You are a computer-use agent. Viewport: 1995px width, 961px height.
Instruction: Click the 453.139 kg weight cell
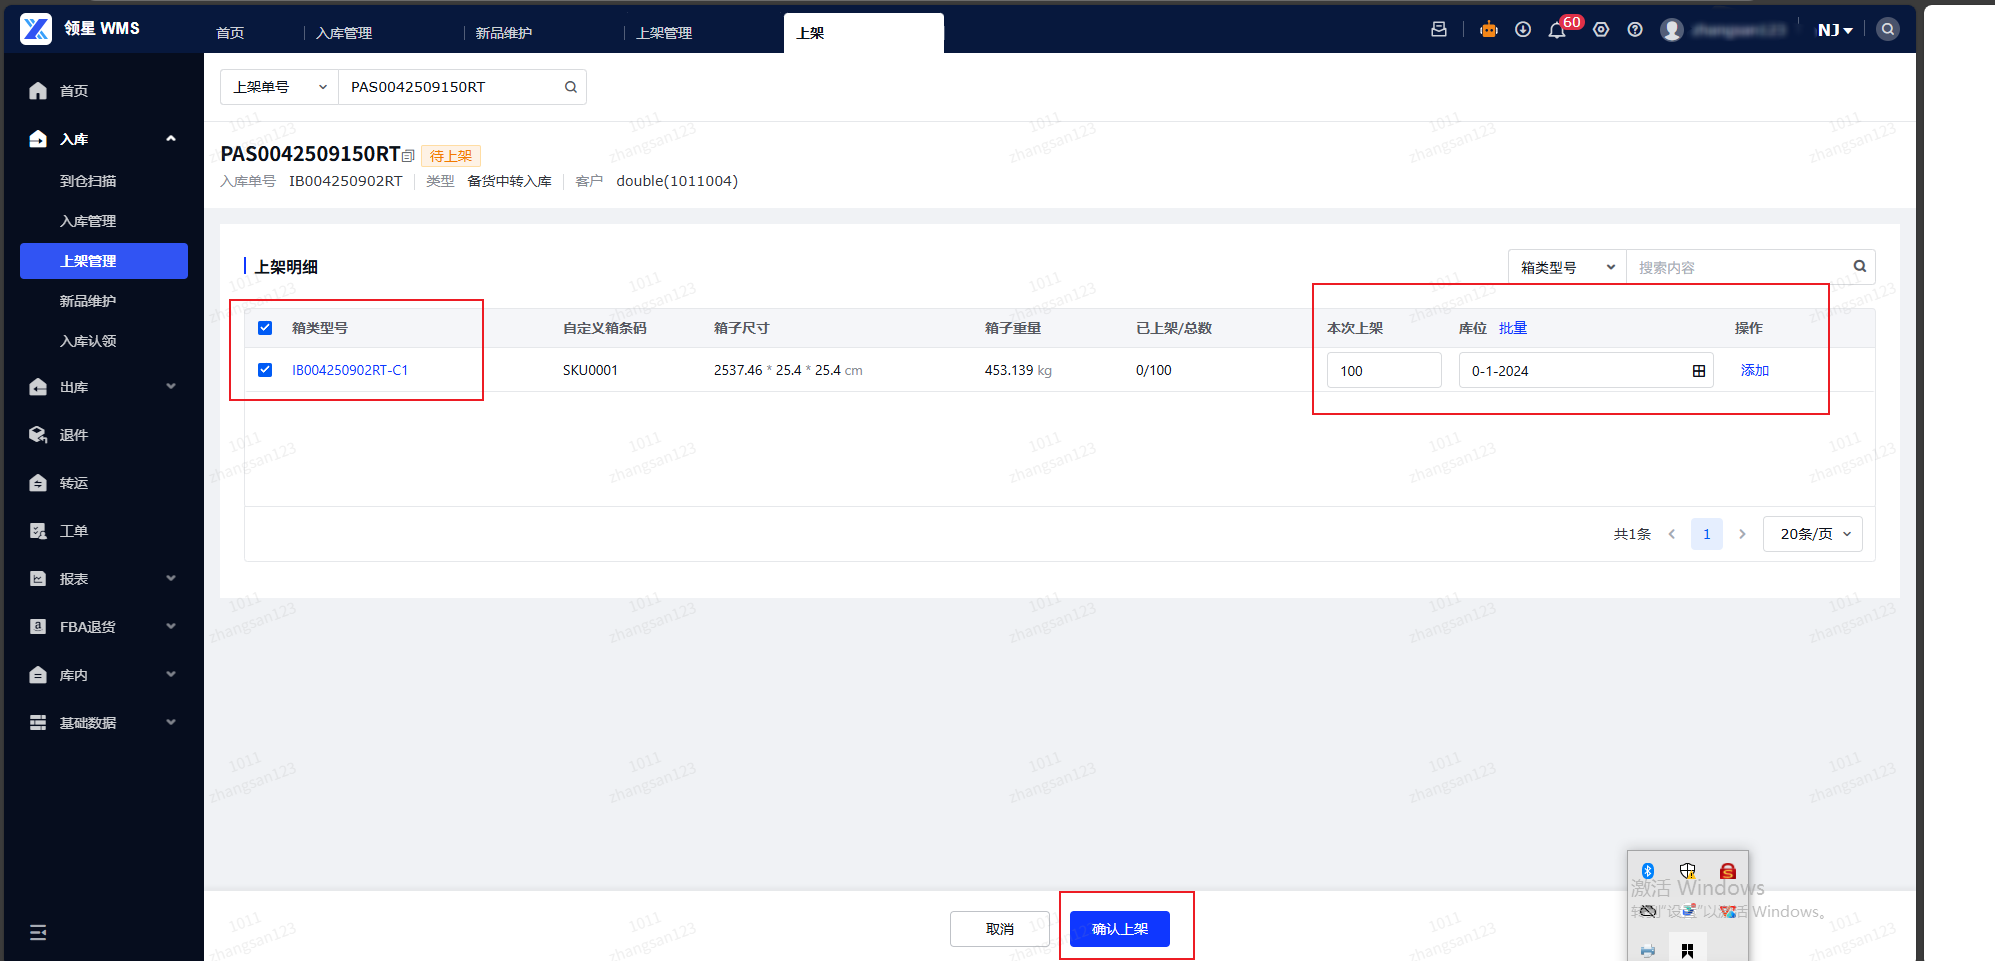[1018, 370]
